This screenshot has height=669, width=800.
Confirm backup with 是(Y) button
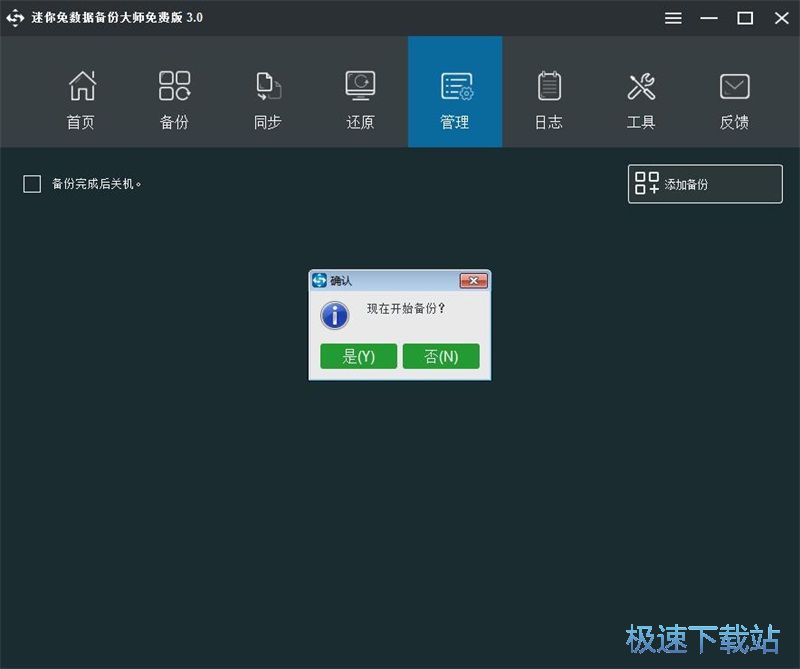pyautogui.click(x=358, y=356)
